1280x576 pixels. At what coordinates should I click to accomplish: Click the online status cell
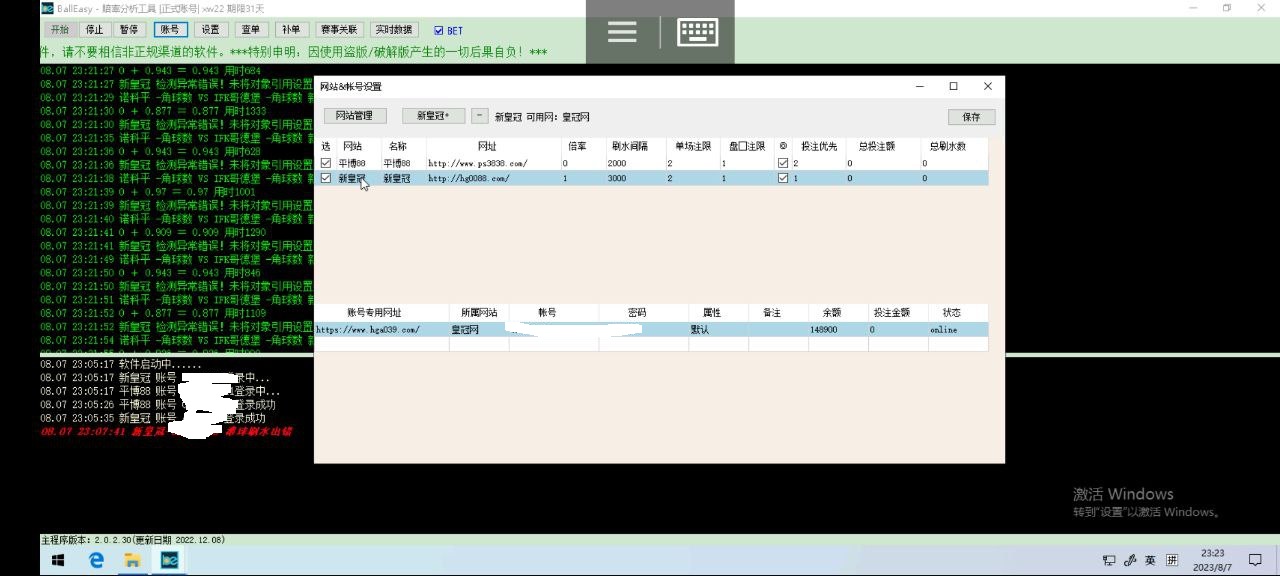pyautogui.click(x=943, y=330)
